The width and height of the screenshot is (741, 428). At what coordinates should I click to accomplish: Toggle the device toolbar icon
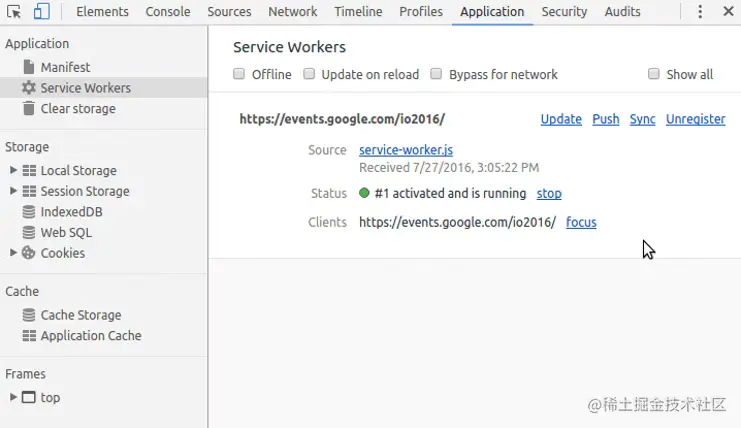tap(42, 11)
